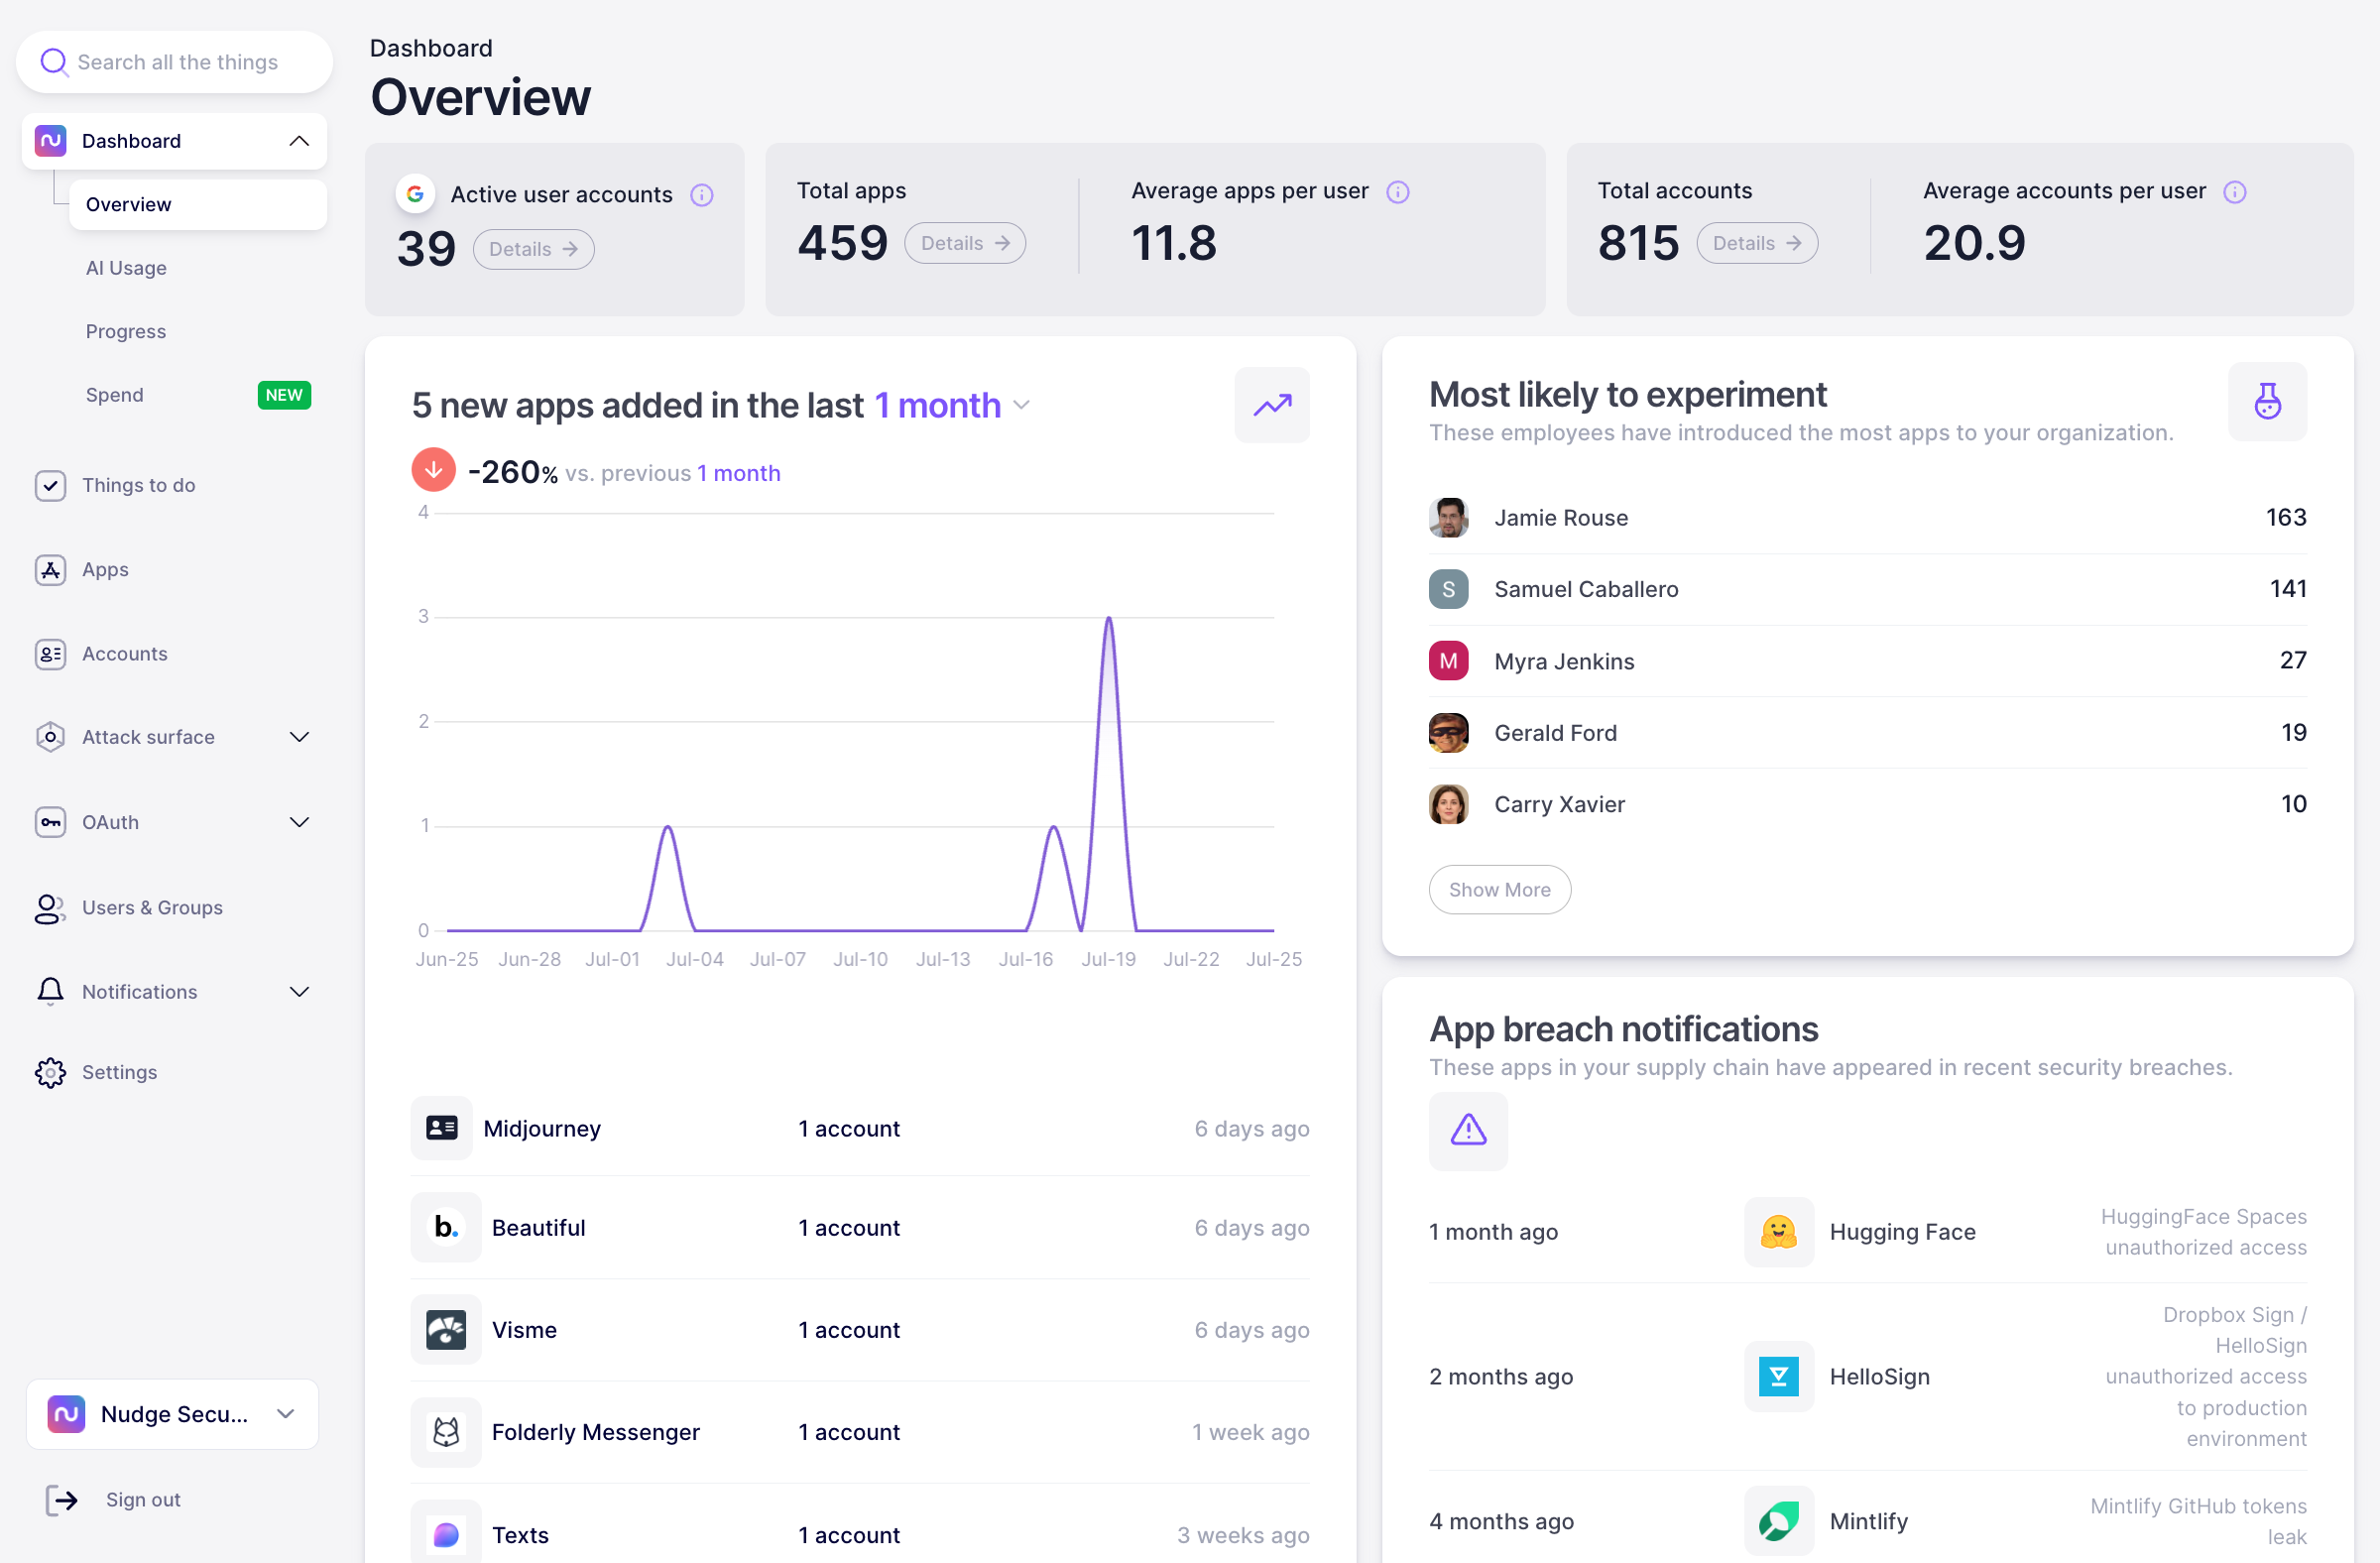Click the Visme app icon
The height and width of the screenshot is (1563, 2380).
point(446,1330)
